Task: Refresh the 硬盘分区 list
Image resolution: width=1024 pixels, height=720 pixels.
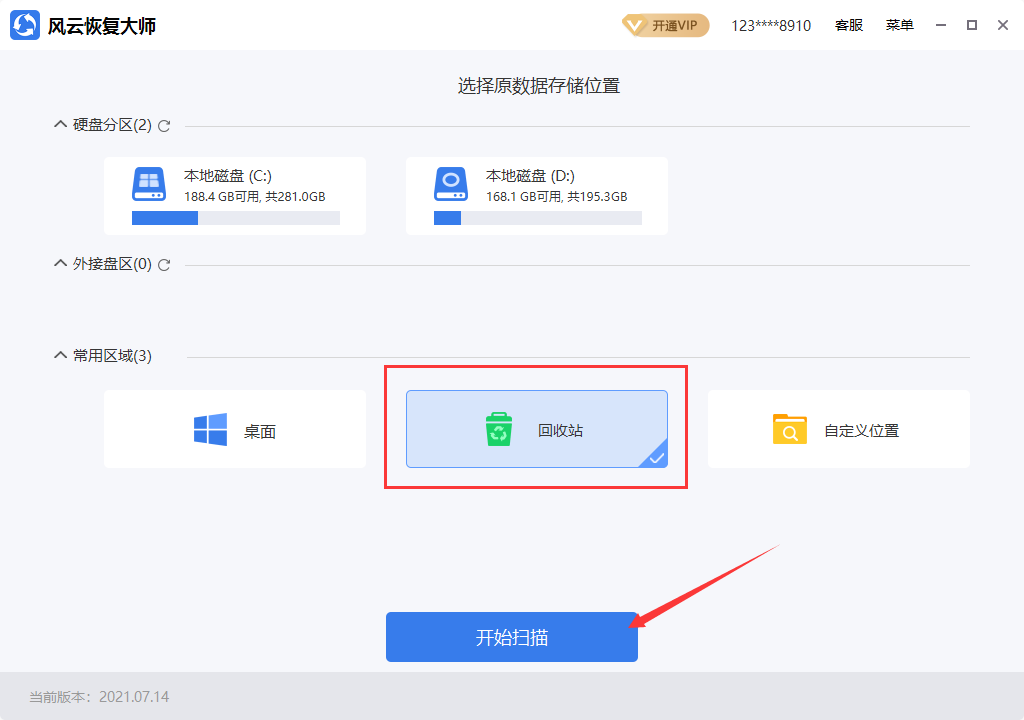Action: [x=164, y=125]
